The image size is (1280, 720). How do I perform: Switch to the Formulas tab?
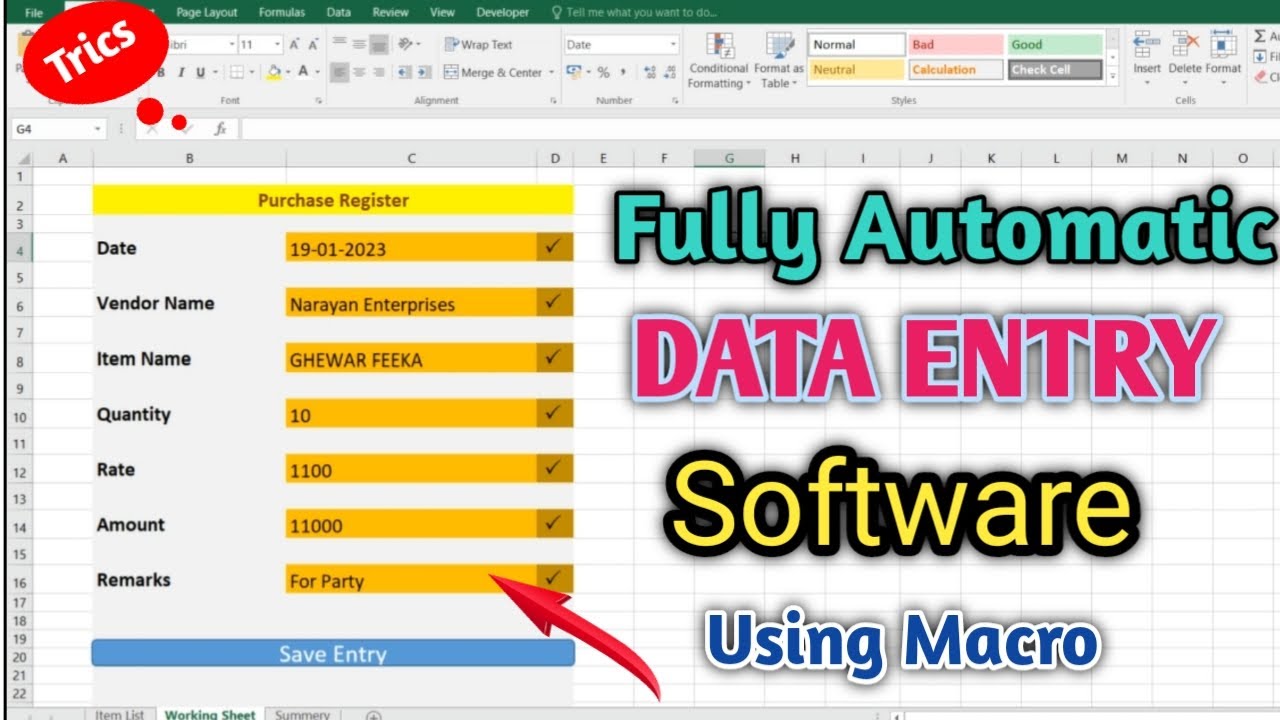click(282, 12)
